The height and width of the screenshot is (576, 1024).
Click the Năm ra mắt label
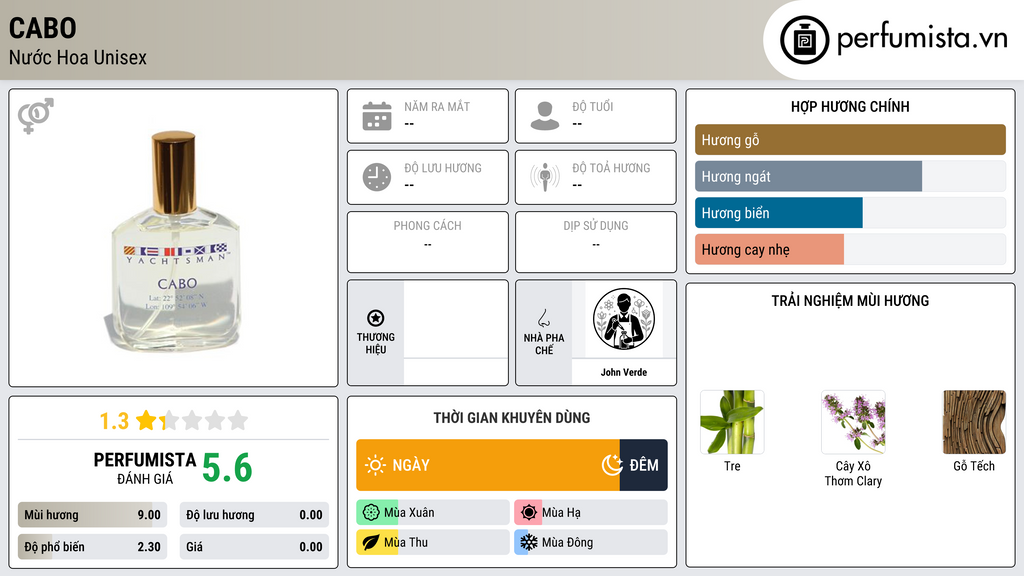437,106
